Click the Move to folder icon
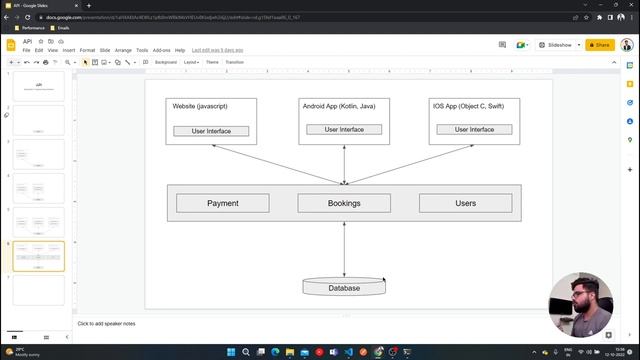The height and width of the screenshot is (360, 640). click(51, 42)
